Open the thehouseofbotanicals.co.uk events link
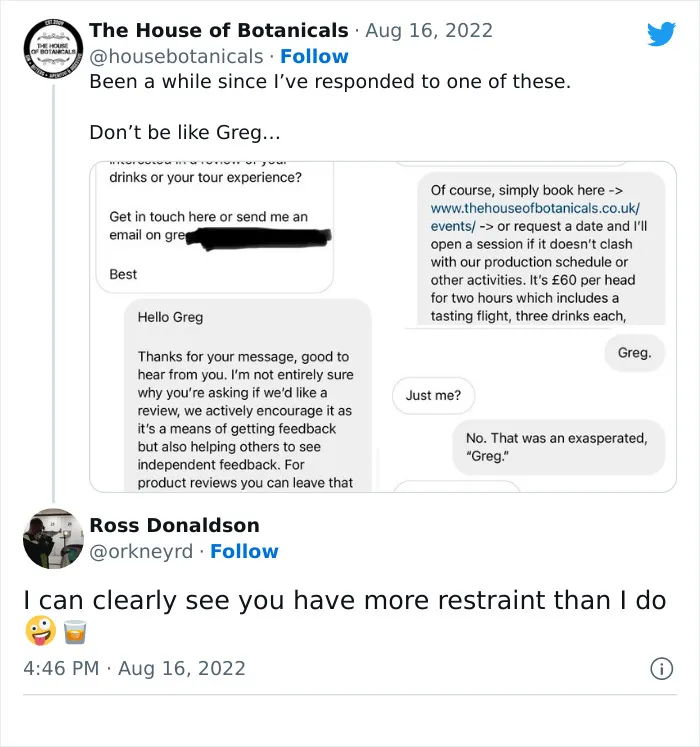This screenshot has width=700, height=747. (x=535, y=217)
